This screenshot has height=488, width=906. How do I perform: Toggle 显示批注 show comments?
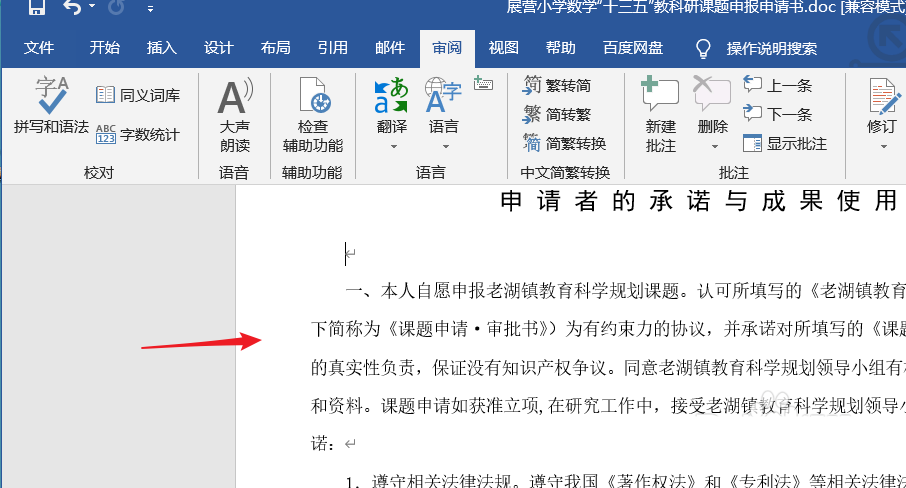[x=785, y=143]
